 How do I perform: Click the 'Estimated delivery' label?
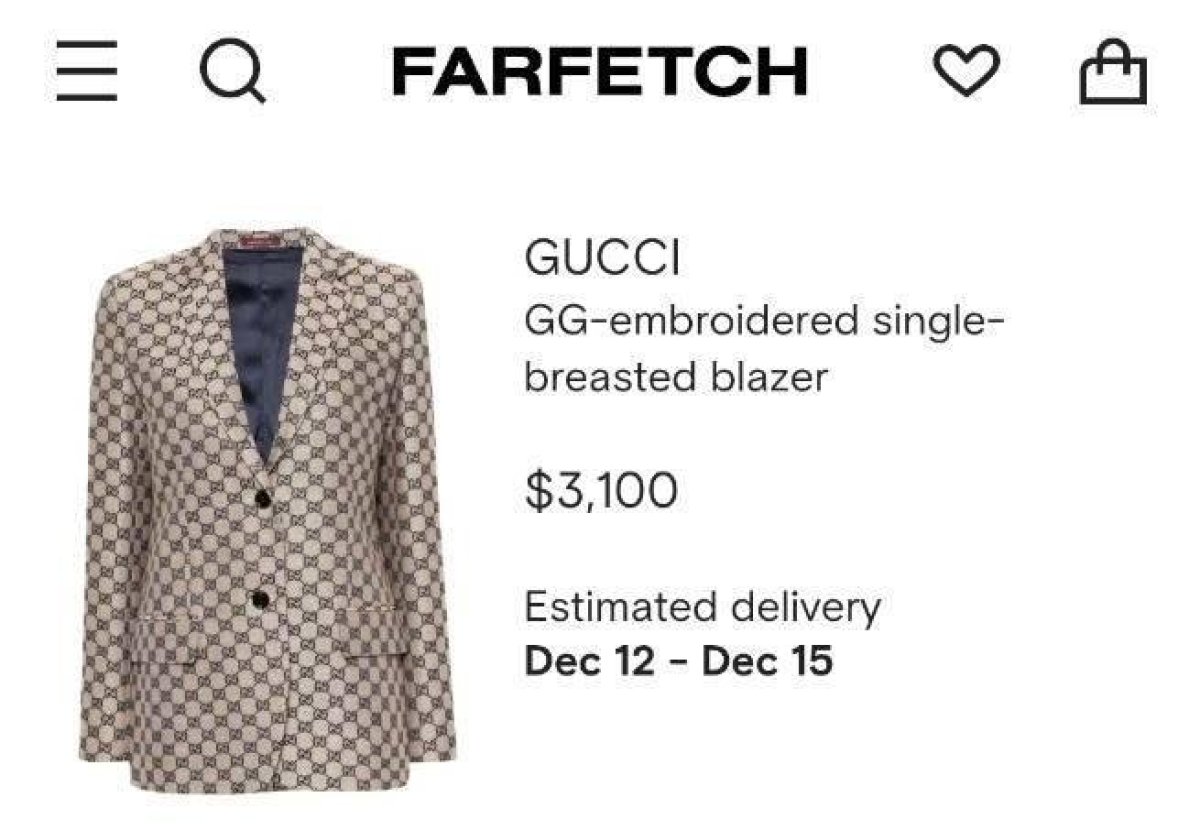[x=702, y=607]
